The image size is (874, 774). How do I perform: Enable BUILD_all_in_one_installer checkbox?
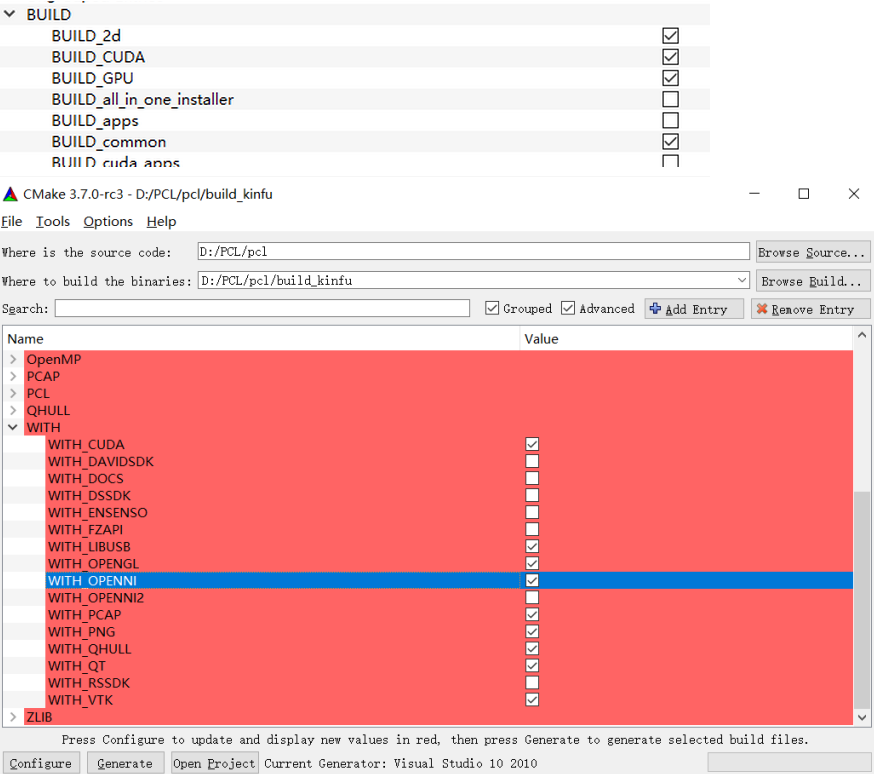point(671,99)
